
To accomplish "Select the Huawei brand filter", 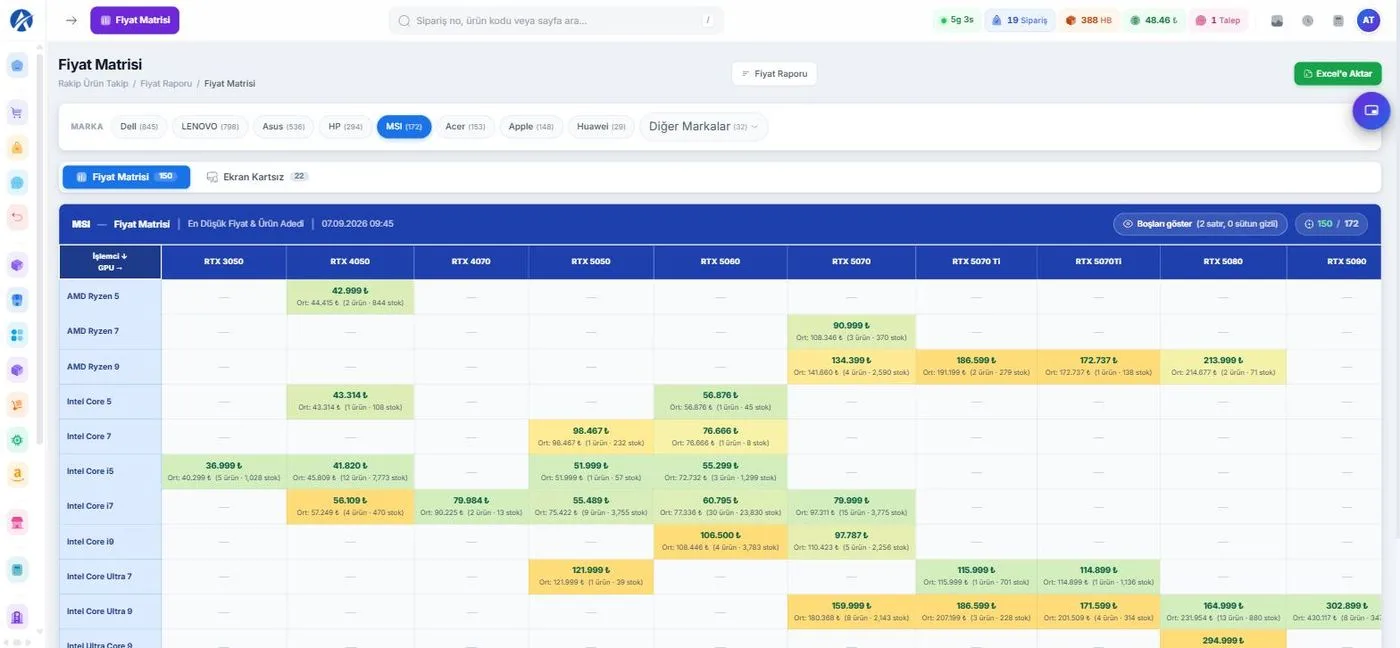I will (x=601, y=127).
